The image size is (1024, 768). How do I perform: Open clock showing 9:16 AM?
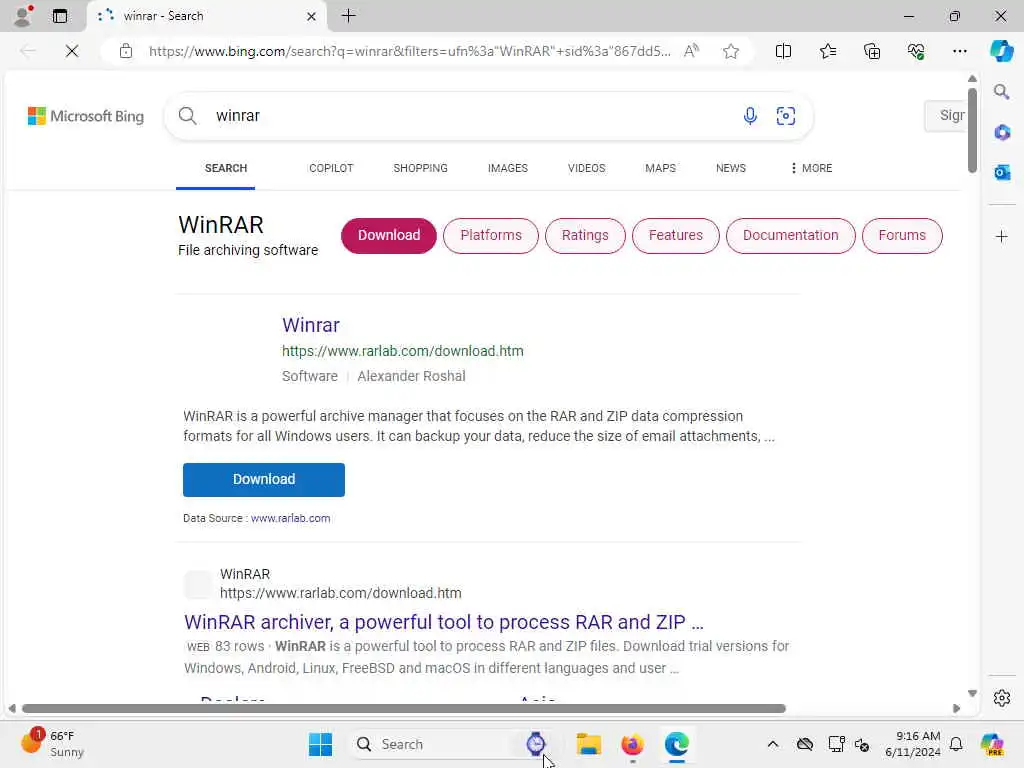coord(913,744)
